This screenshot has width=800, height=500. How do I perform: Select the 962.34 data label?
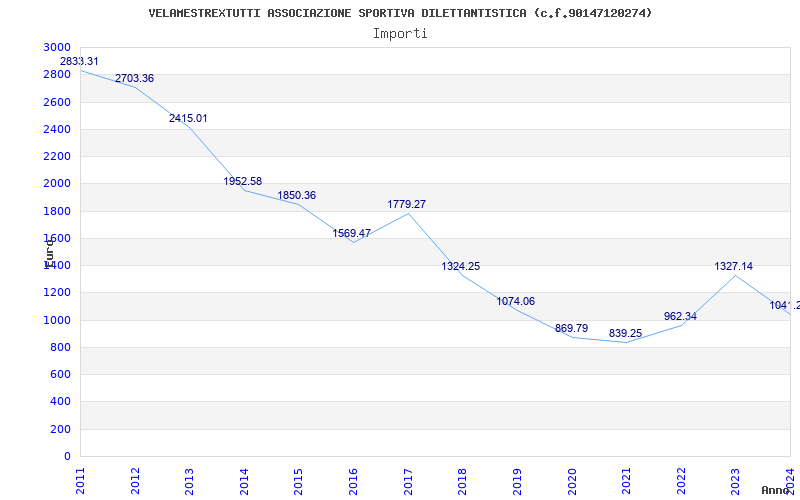coord(680,316)
